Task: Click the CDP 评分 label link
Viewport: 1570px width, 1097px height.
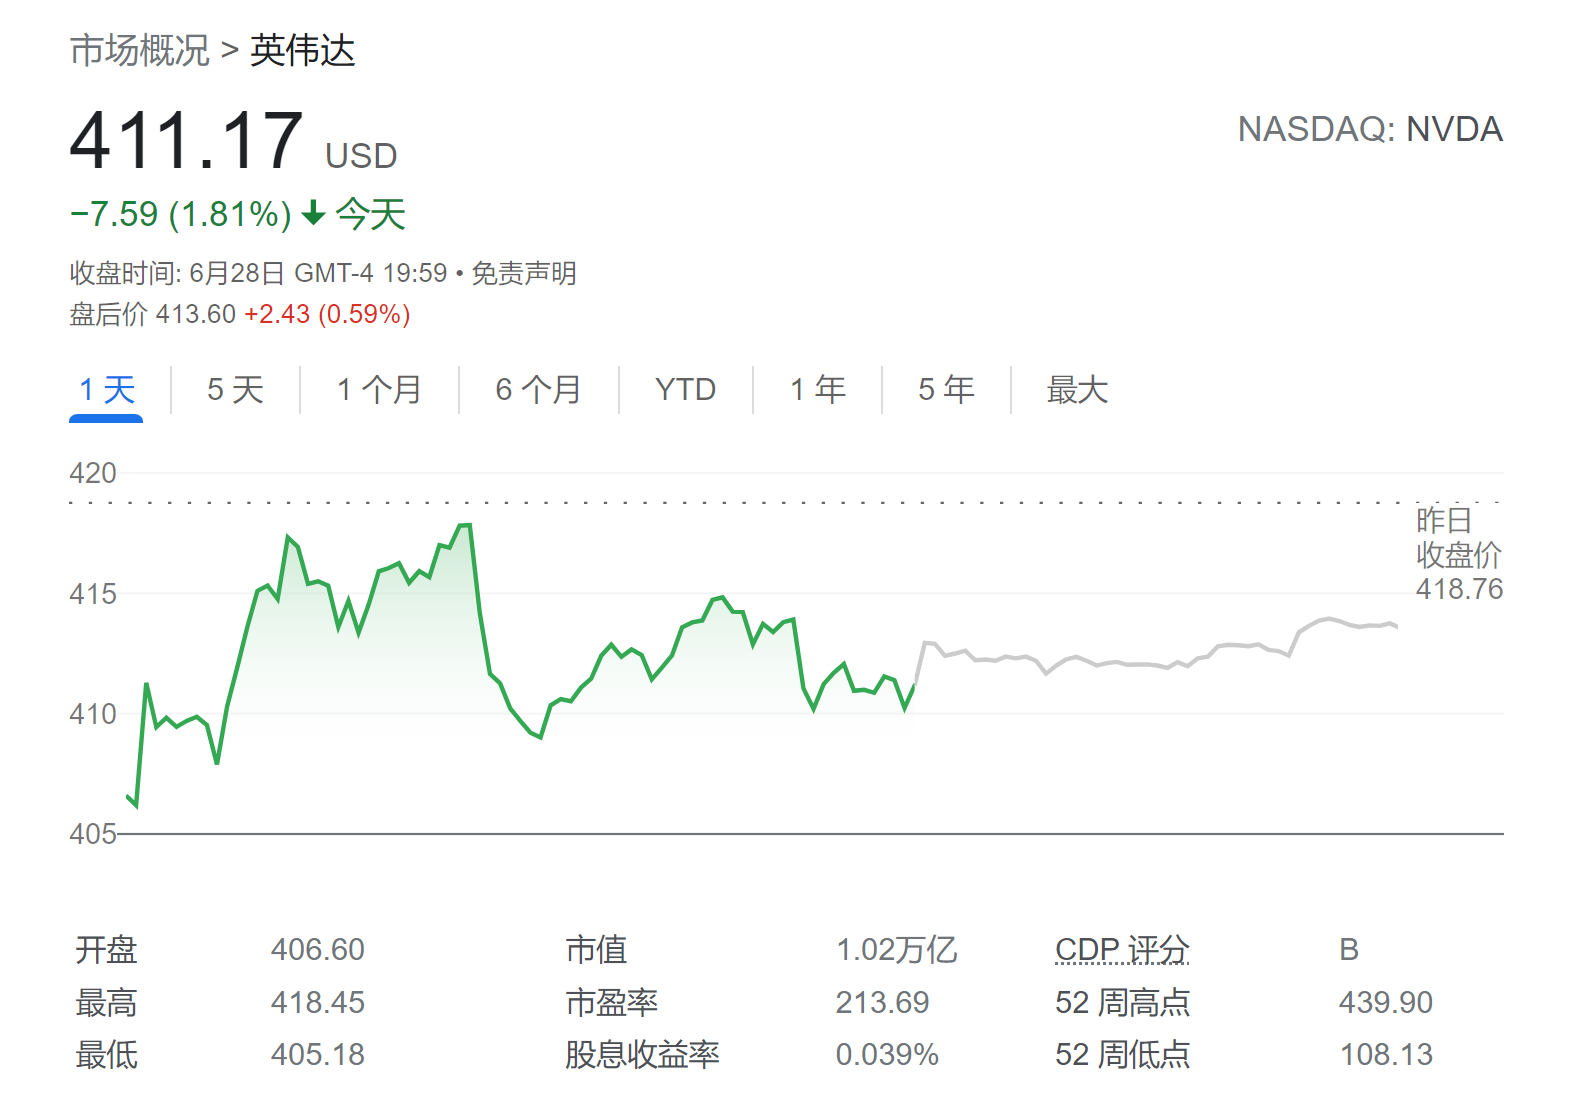Action: [1122, 949]
